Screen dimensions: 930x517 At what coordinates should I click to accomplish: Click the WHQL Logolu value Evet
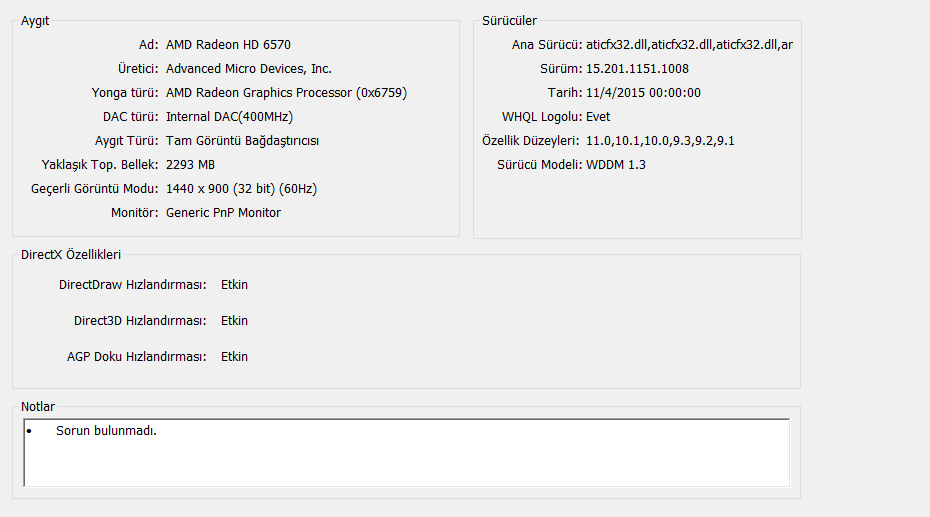(598, 117)
